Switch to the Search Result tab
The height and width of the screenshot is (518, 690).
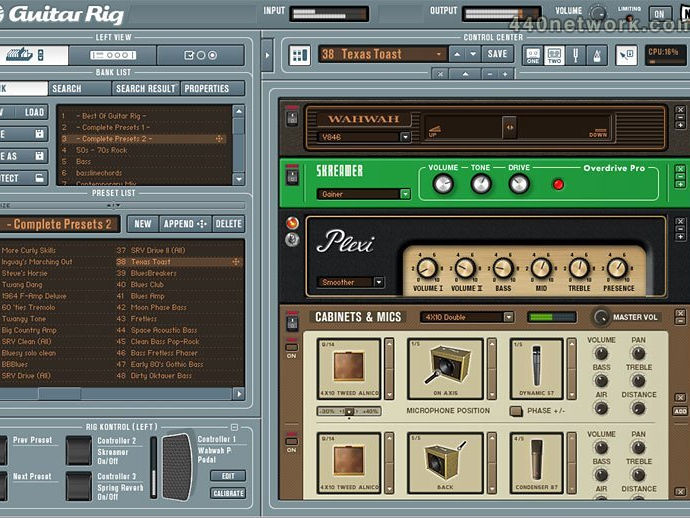146,88
